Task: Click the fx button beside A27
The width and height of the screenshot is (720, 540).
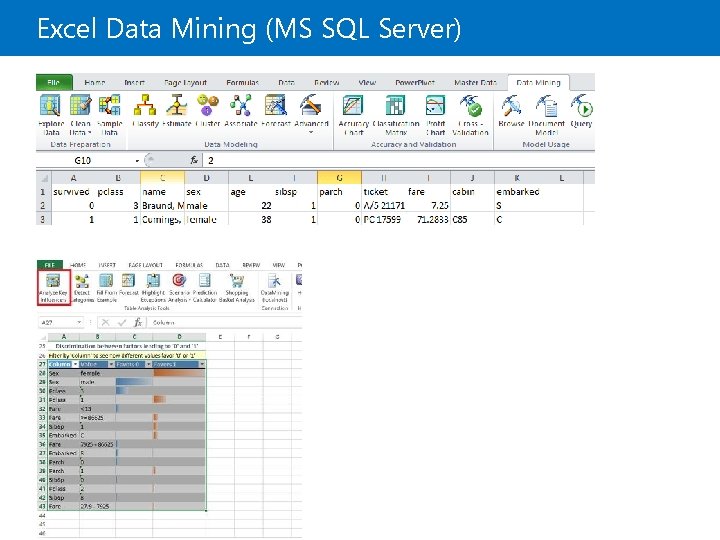Action: (138, 322)
